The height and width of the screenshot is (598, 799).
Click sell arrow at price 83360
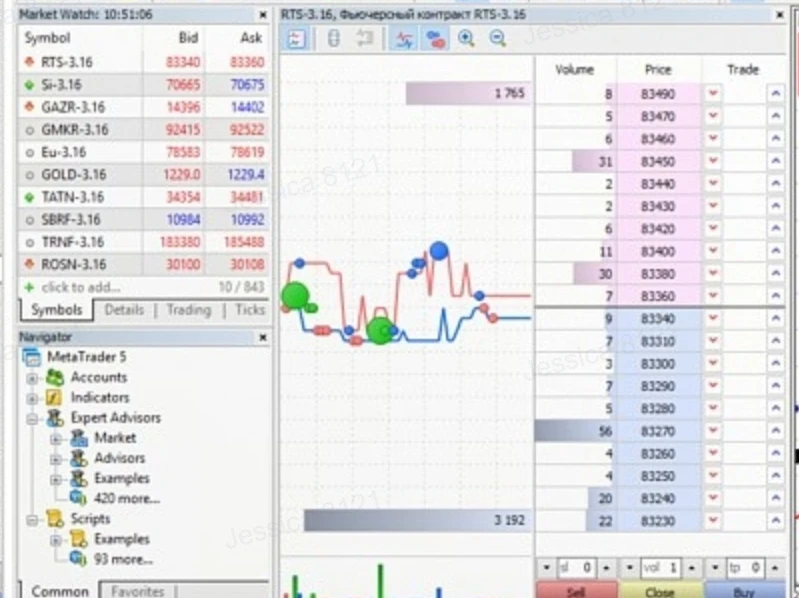point(713,296)
